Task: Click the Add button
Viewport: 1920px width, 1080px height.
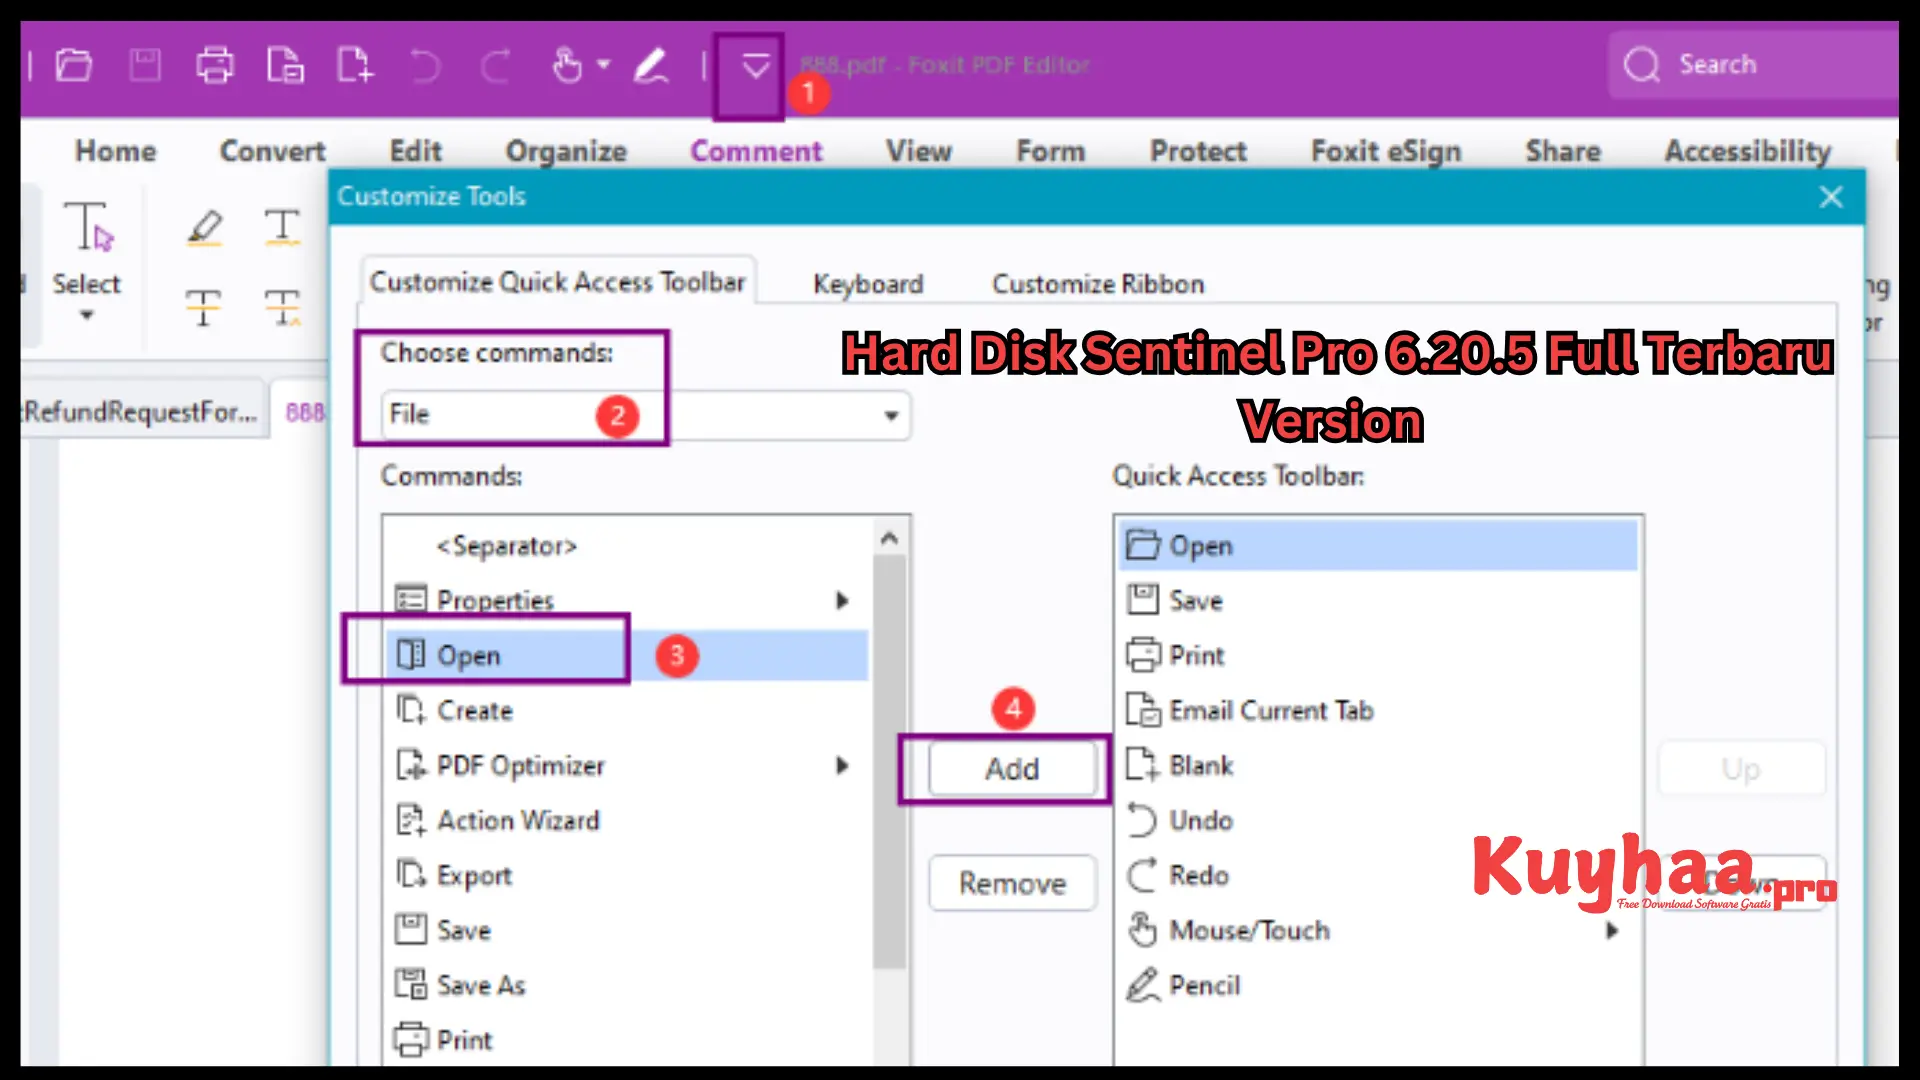Action: (x=1012, y=769)
